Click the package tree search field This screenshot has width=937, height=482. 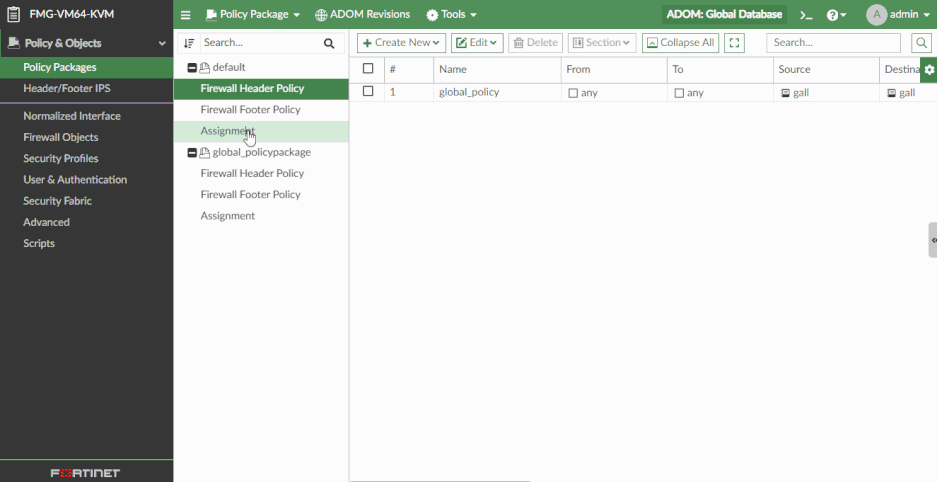pos(260,43)
